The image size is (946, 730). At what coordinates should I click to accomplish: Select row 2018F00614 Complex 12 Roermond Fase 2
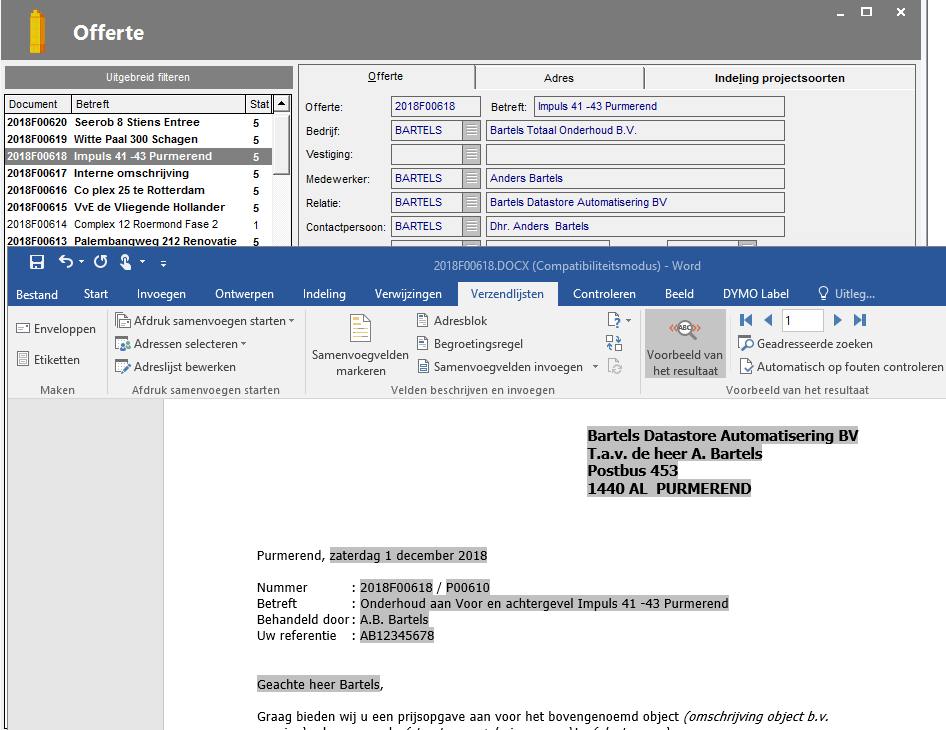pyautogui.click(x=139, y=224)
